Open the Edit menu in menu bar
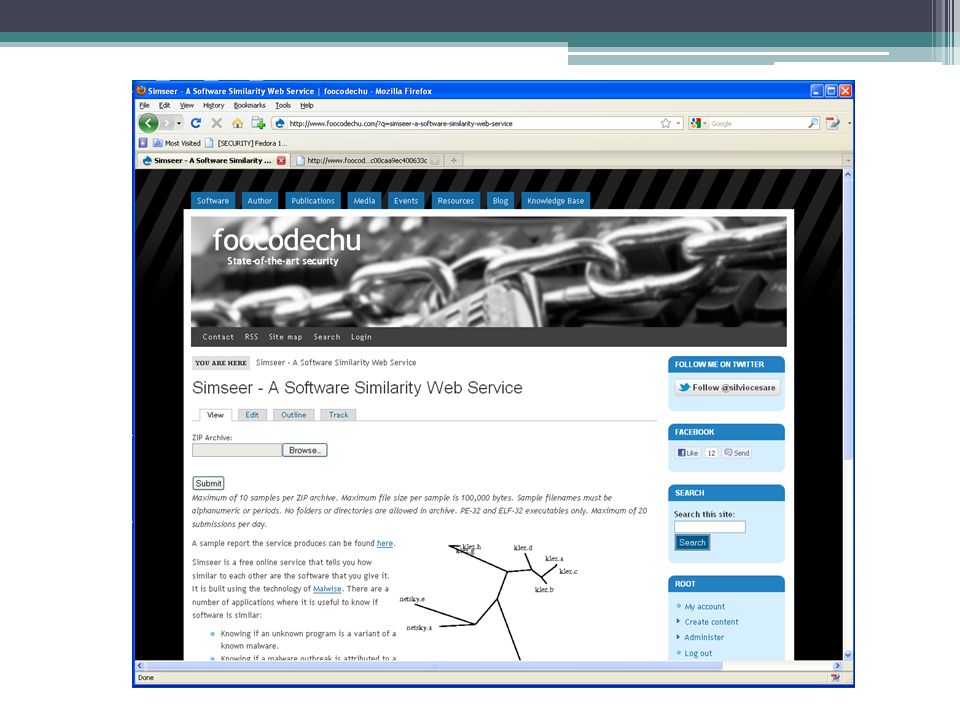The image size is (960, 720). (x=165, y=105)
